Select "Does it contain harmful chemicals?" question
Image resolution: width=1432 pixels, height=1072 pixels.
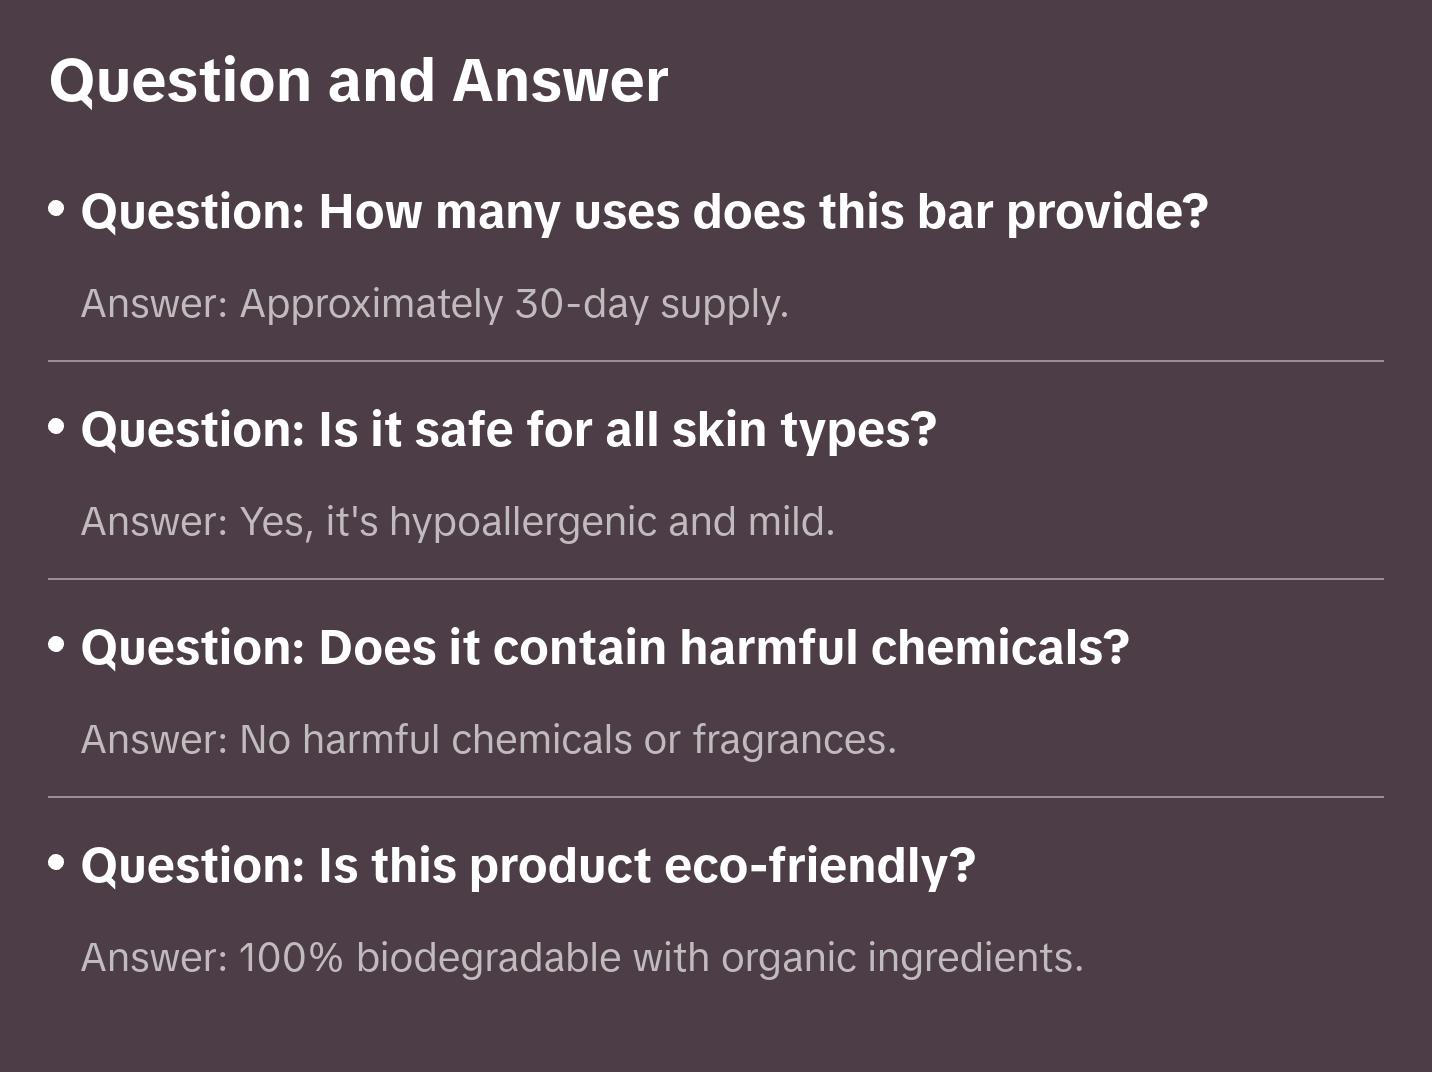pyautogui.click(x=723, y=648)
